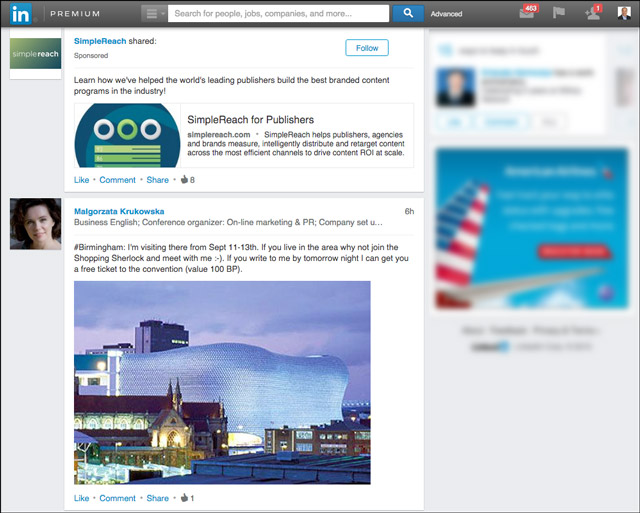Click the blue magnifier search button

pyautogui.click(x=408, y=13)
